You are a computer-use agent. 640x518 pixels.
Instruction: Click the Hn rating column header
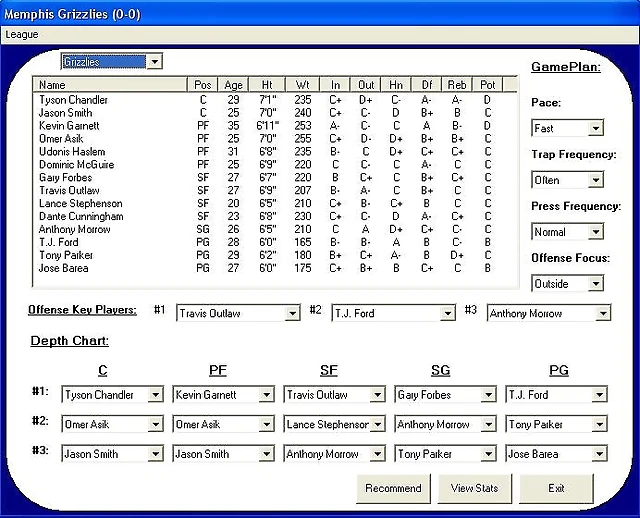[396, 84]
